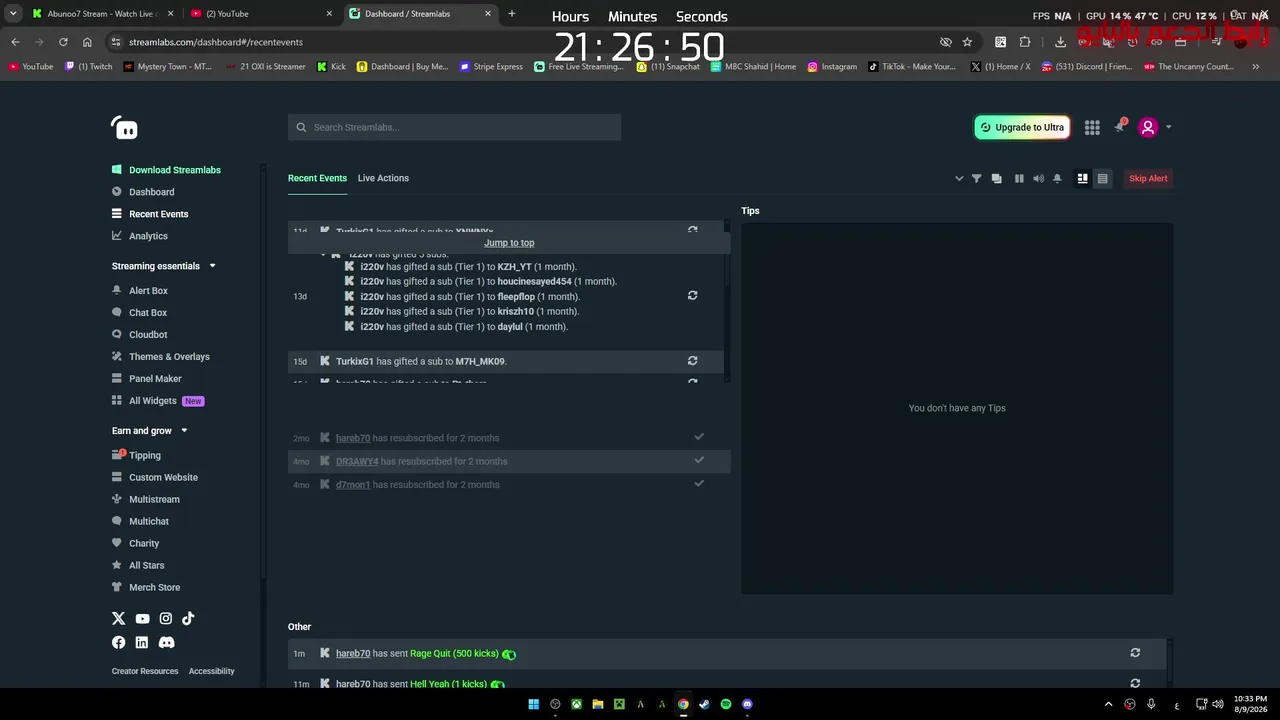Select the Recent Events tab
Viewport: 1280px width, 720px height.
click(317, 178)
